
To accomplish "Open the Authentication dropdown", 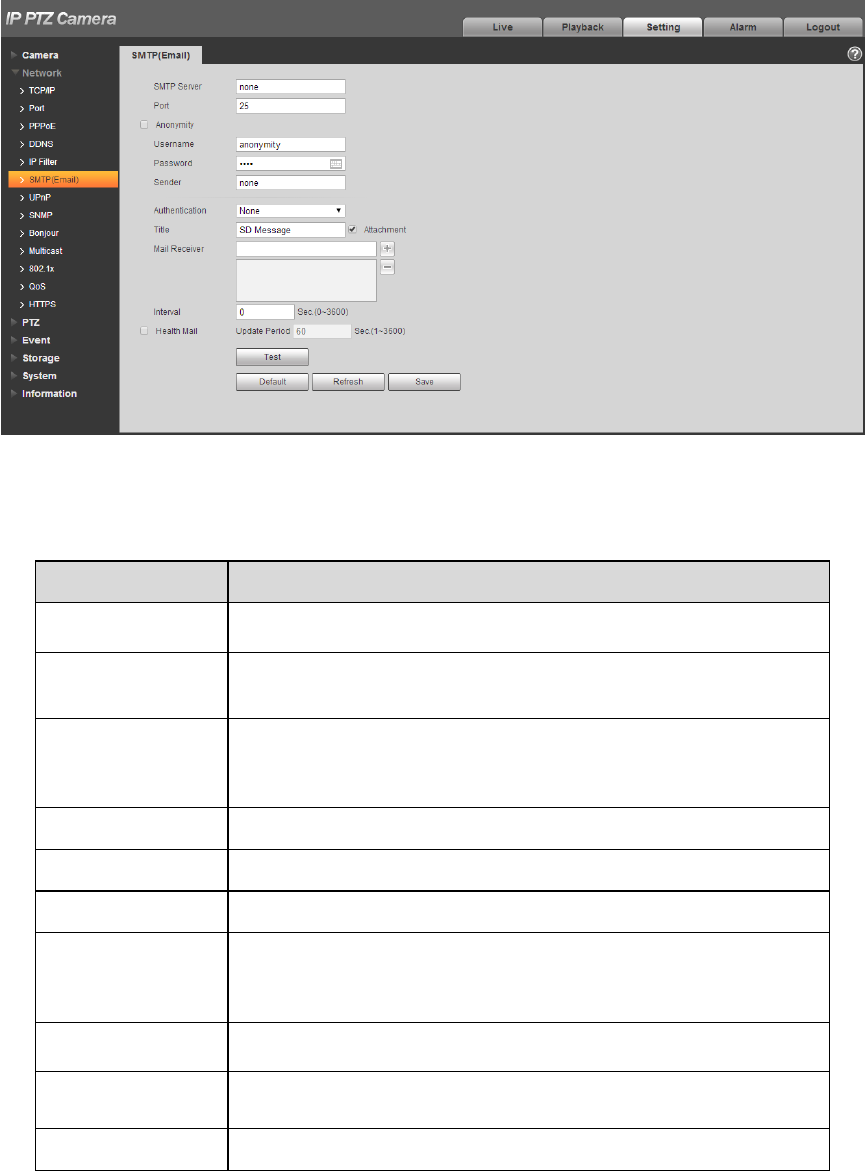I will [x=291, y=211].
